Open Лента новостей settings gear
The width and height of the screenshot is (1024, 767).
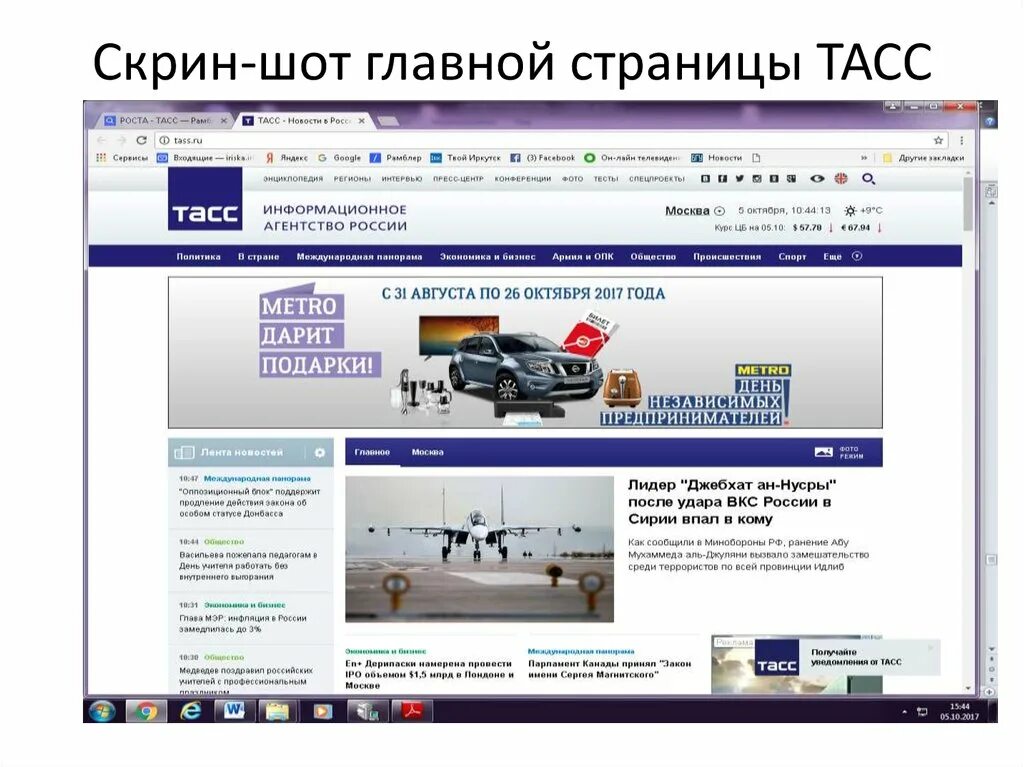point(319,452)
